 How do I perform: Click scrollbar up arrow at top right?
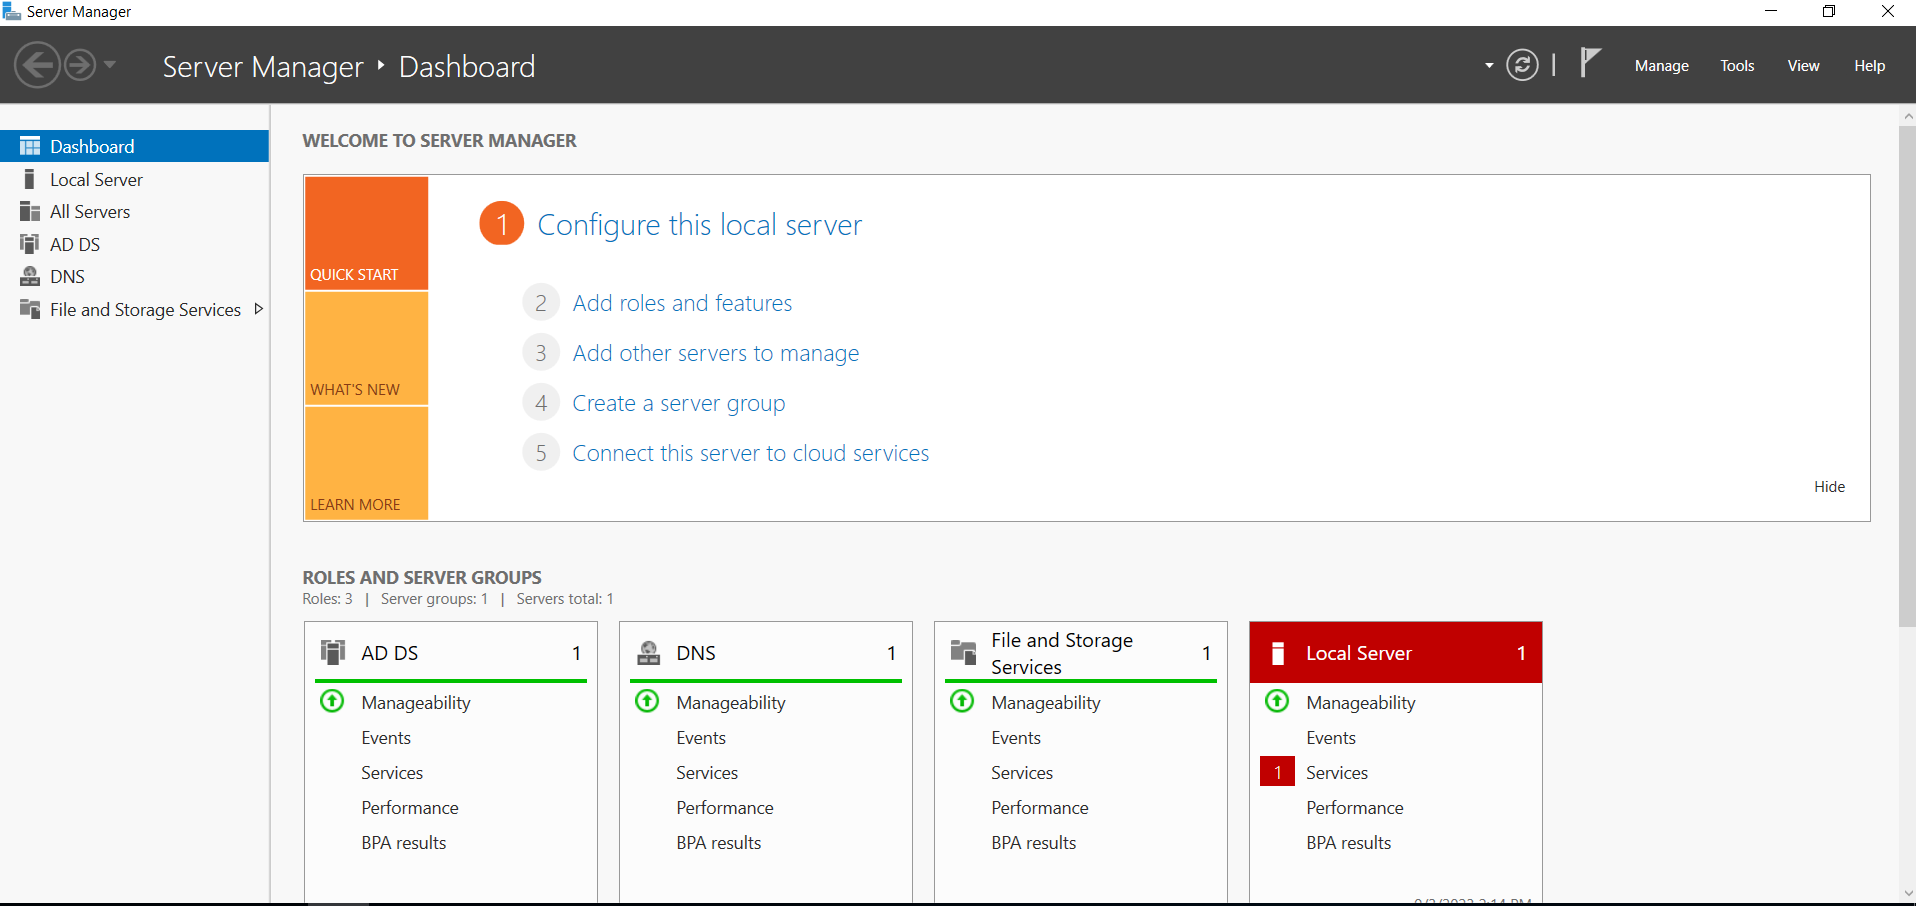coord(1907,115)
